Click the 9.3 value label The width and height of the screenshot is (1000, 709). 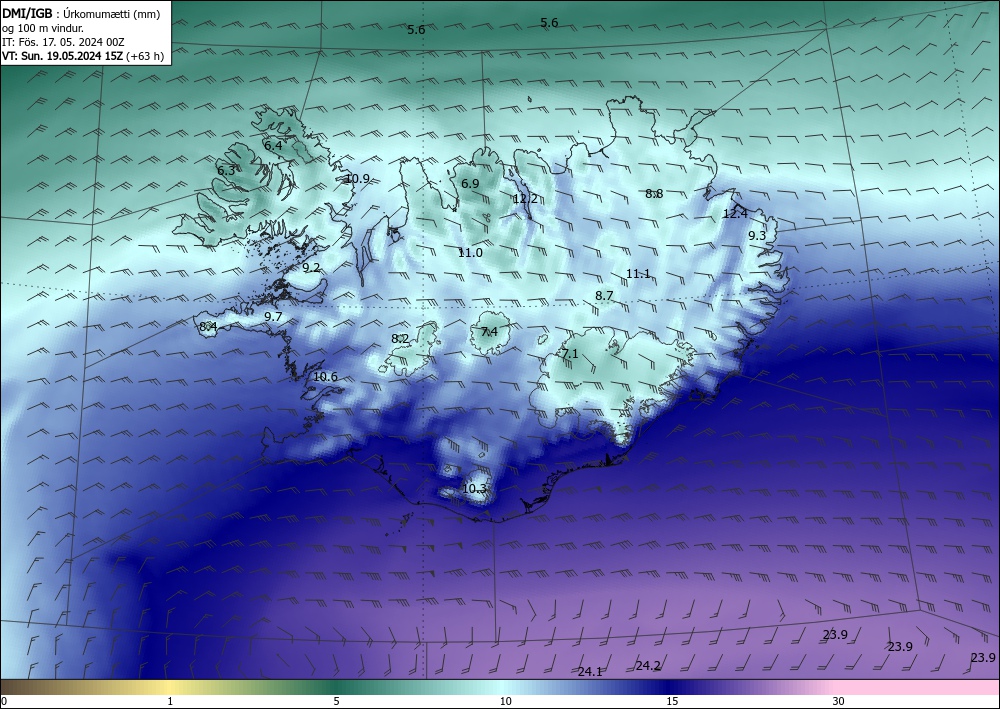coord(756,235)
